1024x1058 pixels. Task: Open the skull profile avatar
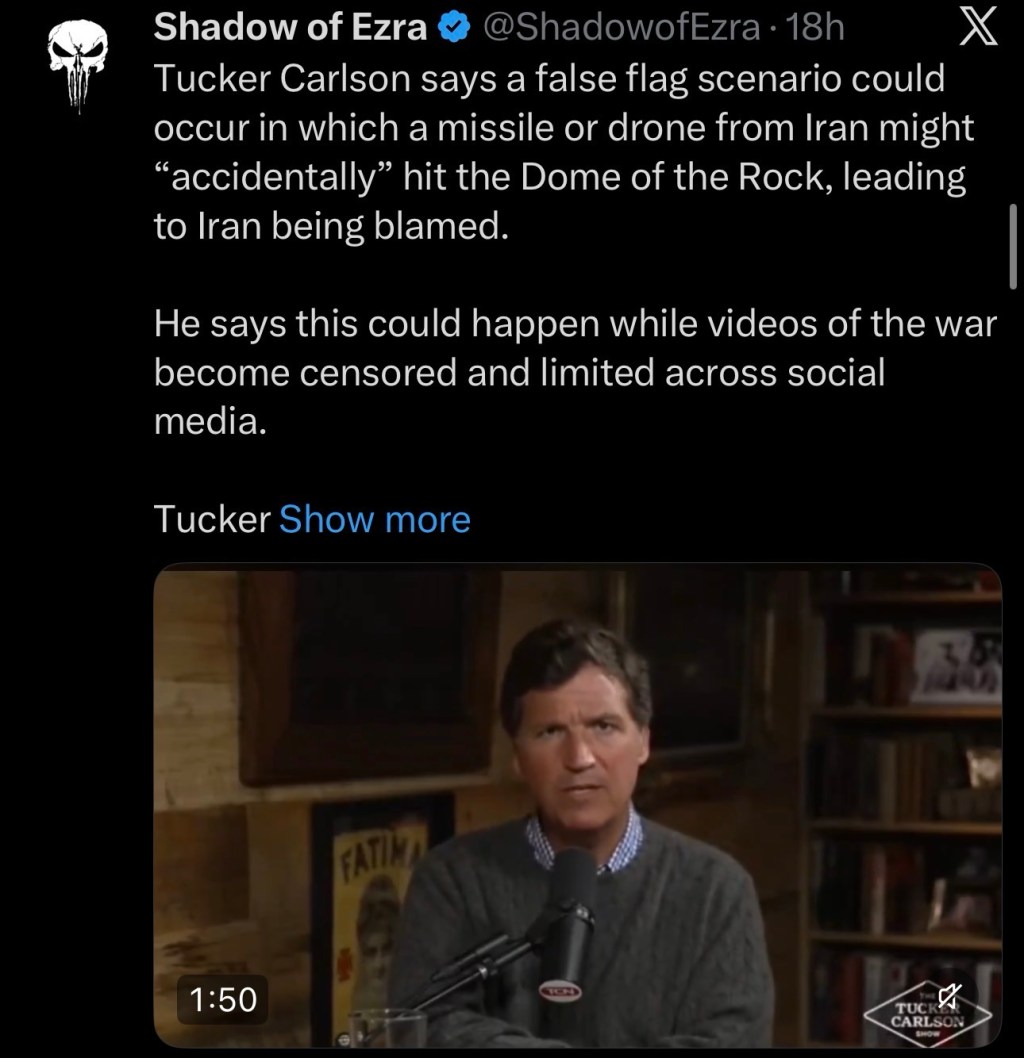[78, 65]
